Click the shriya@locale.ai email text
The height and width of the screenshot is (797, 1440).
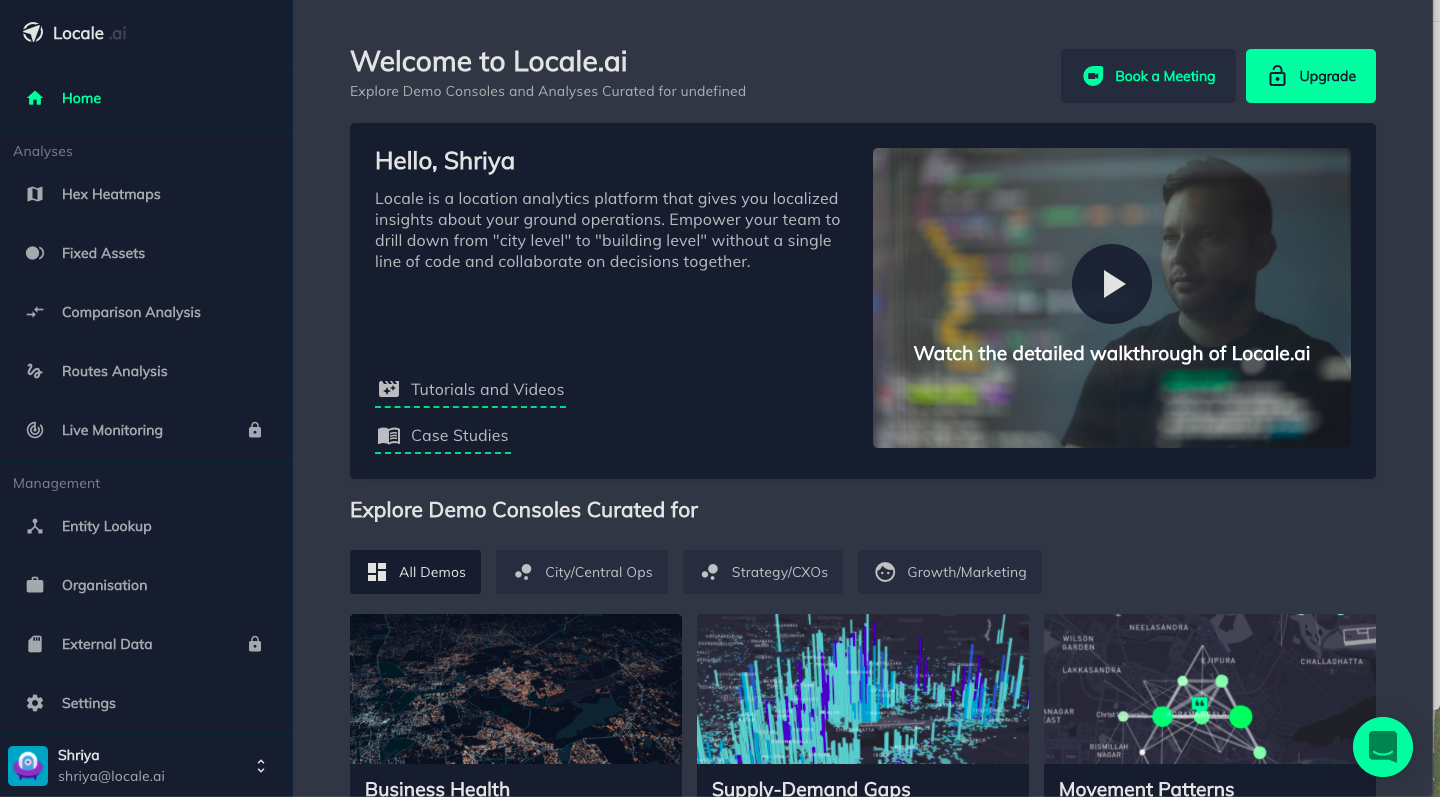111,776
